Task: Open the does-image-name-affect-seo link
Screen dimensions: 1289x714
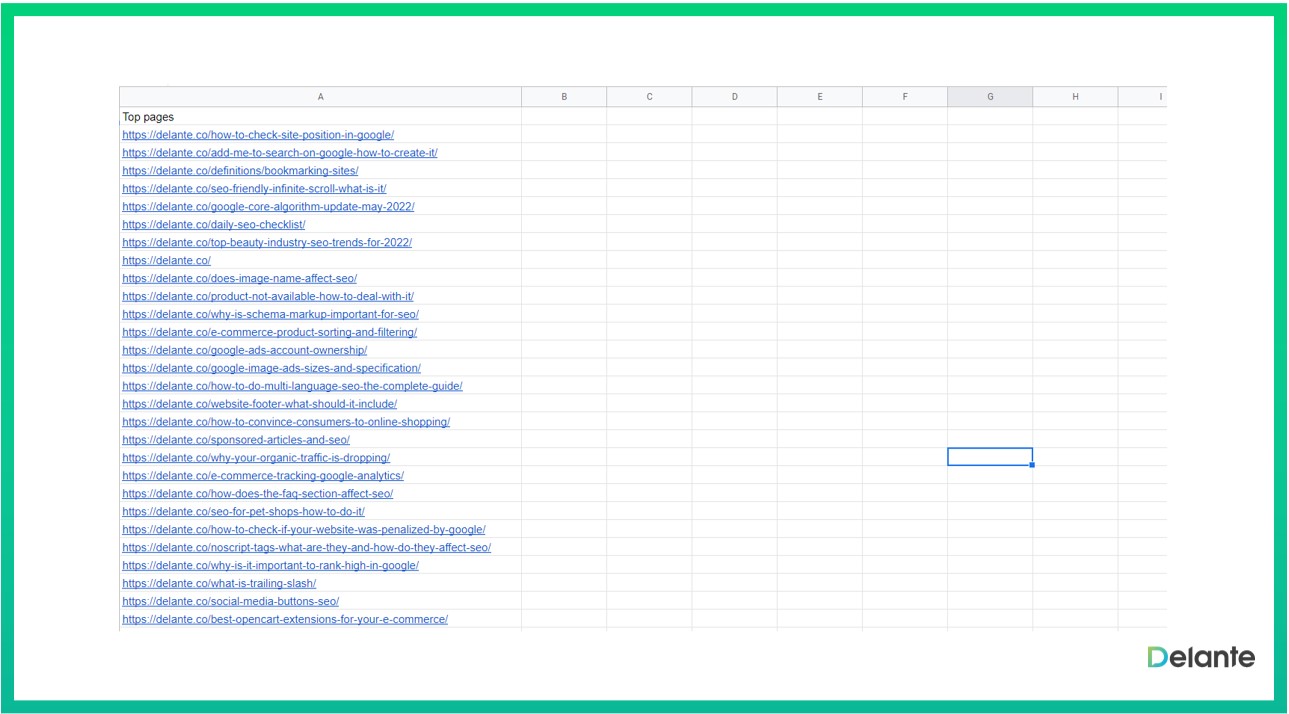Action: pos(240,279)
